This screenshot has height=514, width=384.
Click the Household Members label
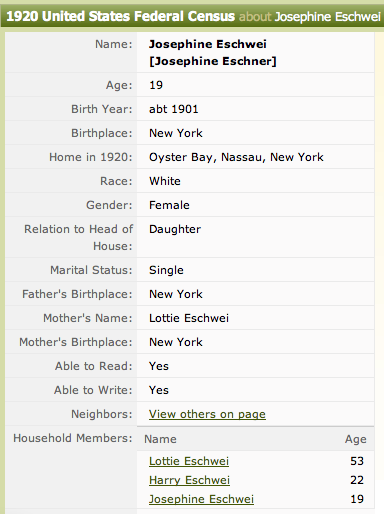coord(73,438)
